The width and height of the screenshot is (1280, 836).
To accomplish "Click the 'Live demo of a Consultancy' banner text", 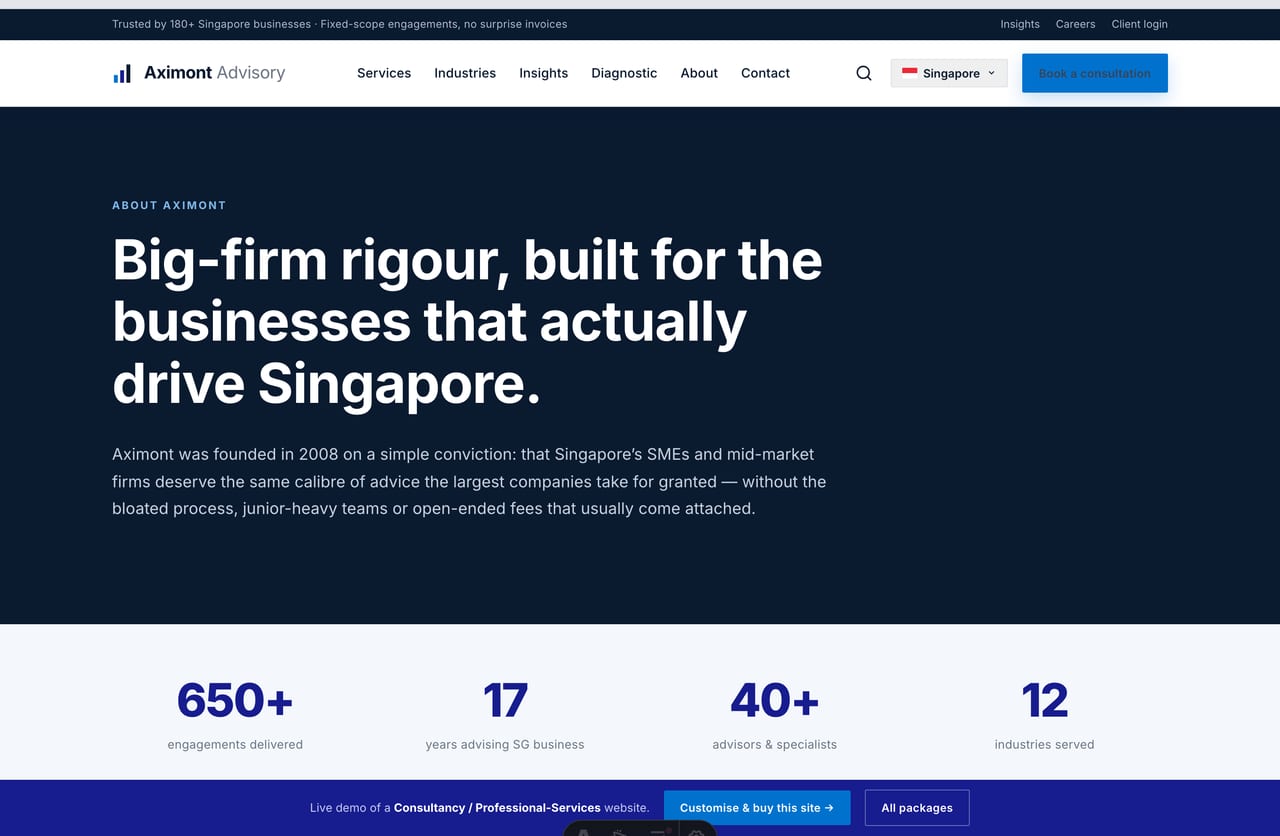I will [x=480, y=808].
